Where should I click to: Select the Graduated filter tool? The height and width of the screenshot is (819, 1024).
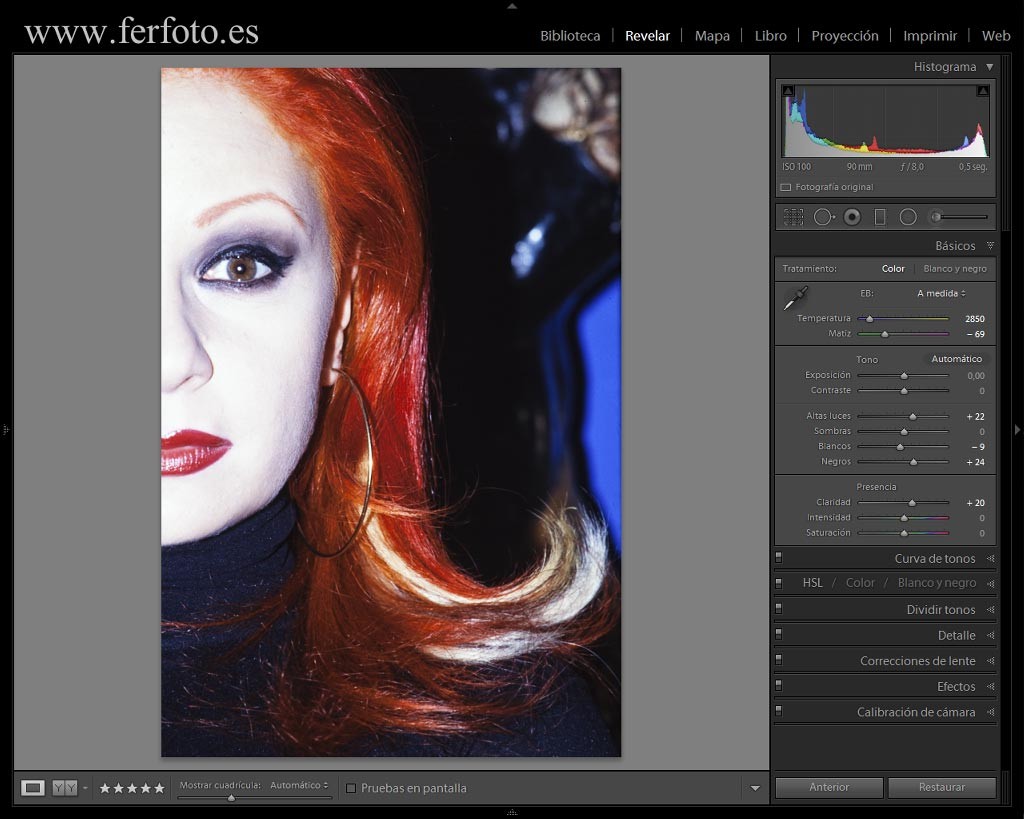click(880, 217)
